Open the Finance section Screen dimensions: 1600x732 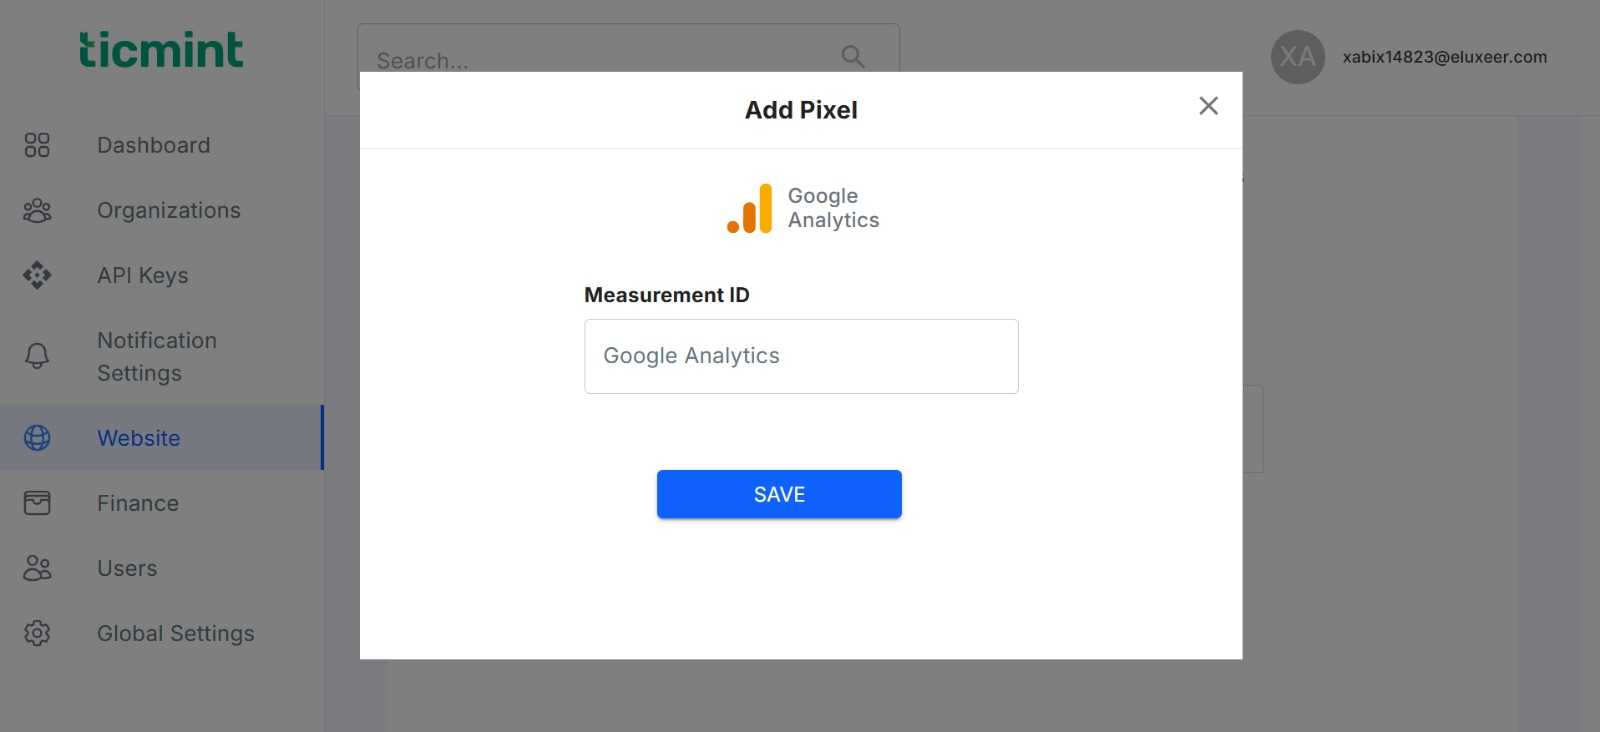[x=162, y=503]
